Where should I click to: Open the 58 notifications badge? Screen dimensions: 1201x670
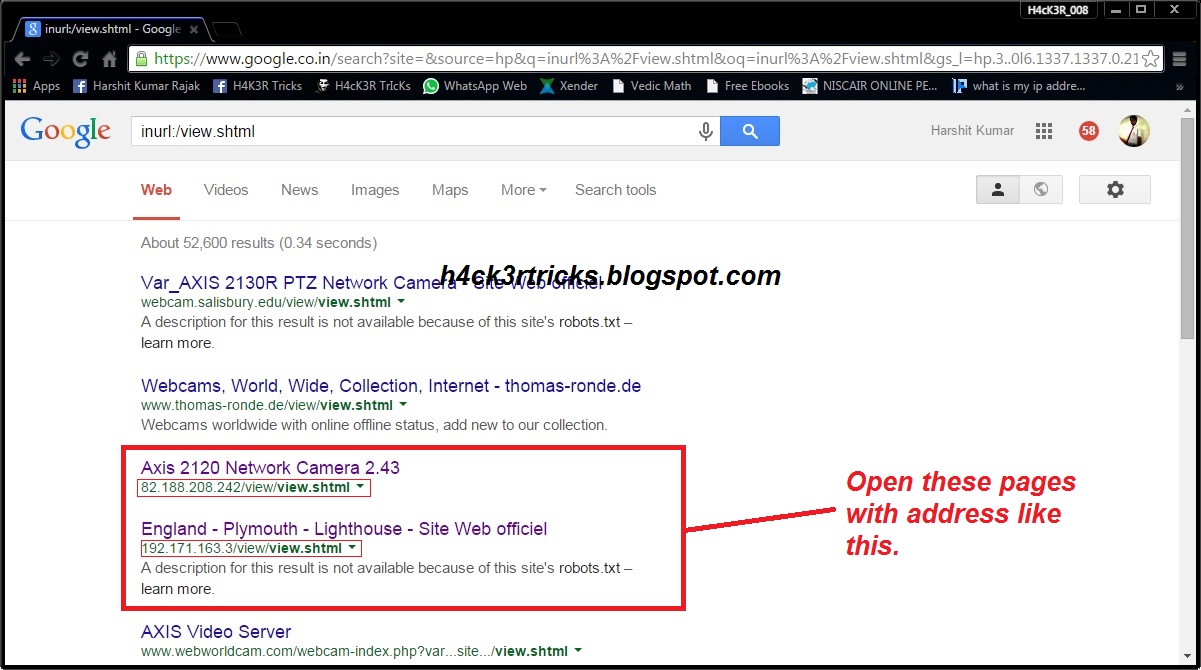point(1089,131)
